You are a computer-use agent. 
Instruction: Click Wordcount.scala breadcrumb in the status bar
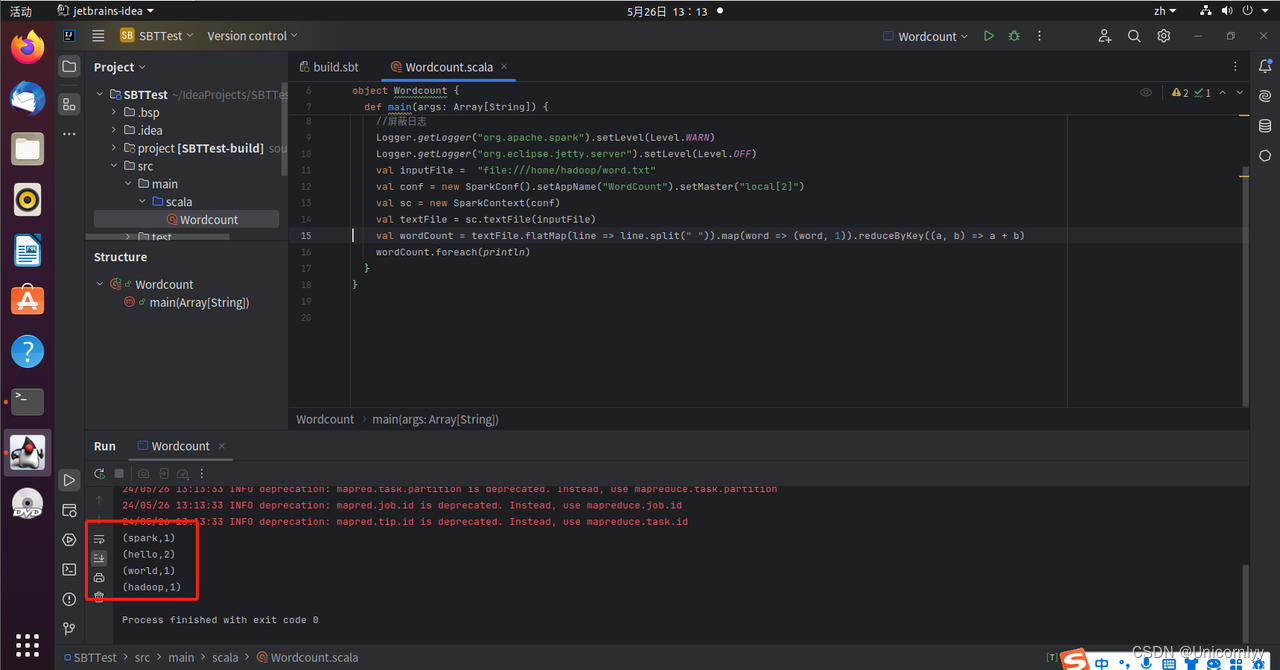coord(314,658)
